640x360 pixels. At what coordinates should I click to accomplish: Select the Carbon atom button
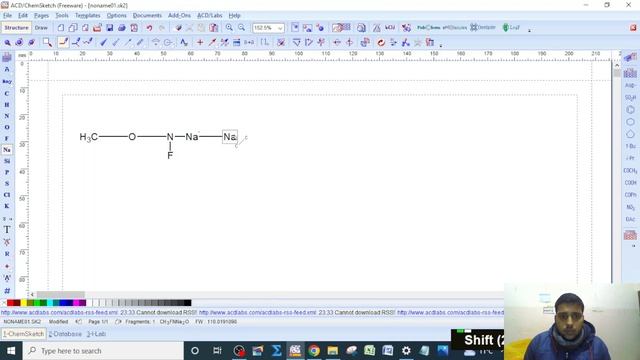click(x=7, y=93)
